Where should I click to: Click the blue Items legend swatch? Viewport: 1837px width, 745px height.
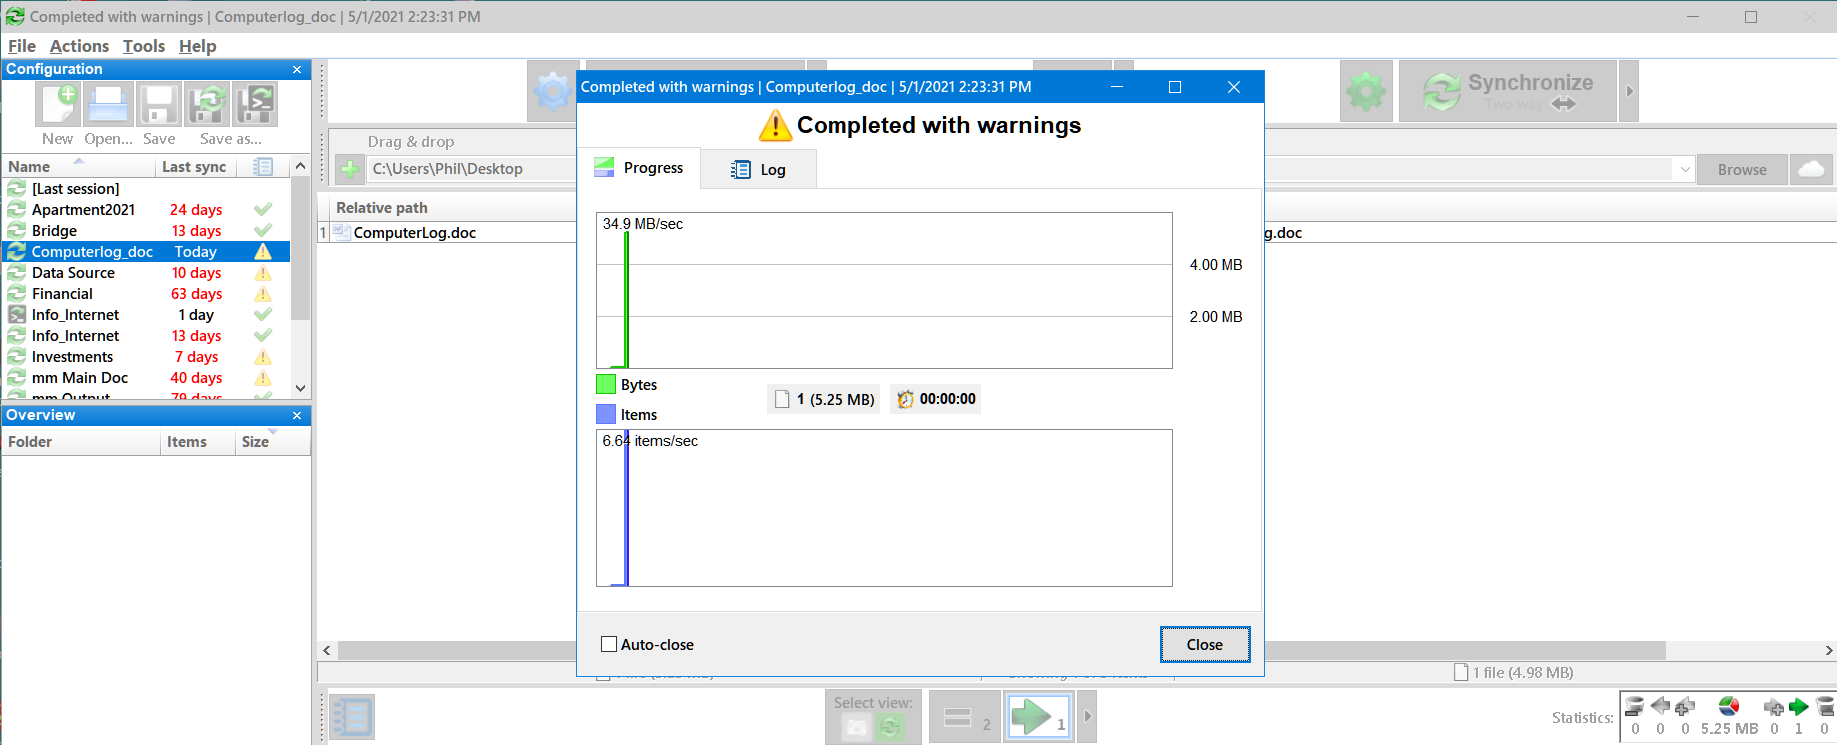[x=606, y=414]
